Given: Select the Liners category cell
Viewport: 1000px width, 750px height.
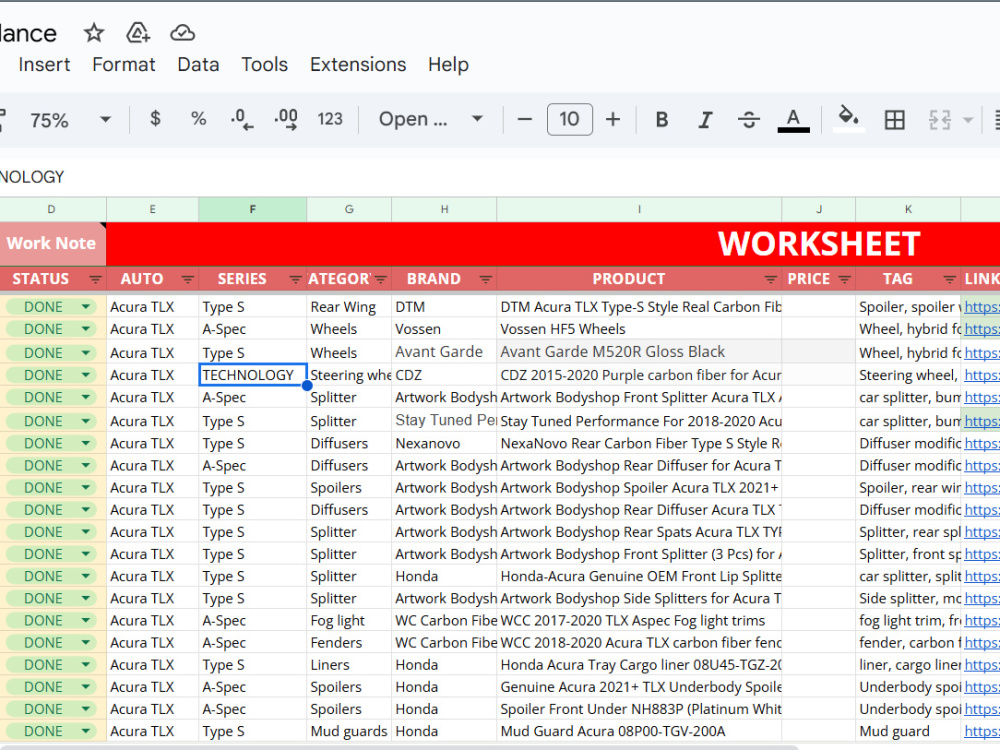Looking at the screenshot, I should (349, 665).
